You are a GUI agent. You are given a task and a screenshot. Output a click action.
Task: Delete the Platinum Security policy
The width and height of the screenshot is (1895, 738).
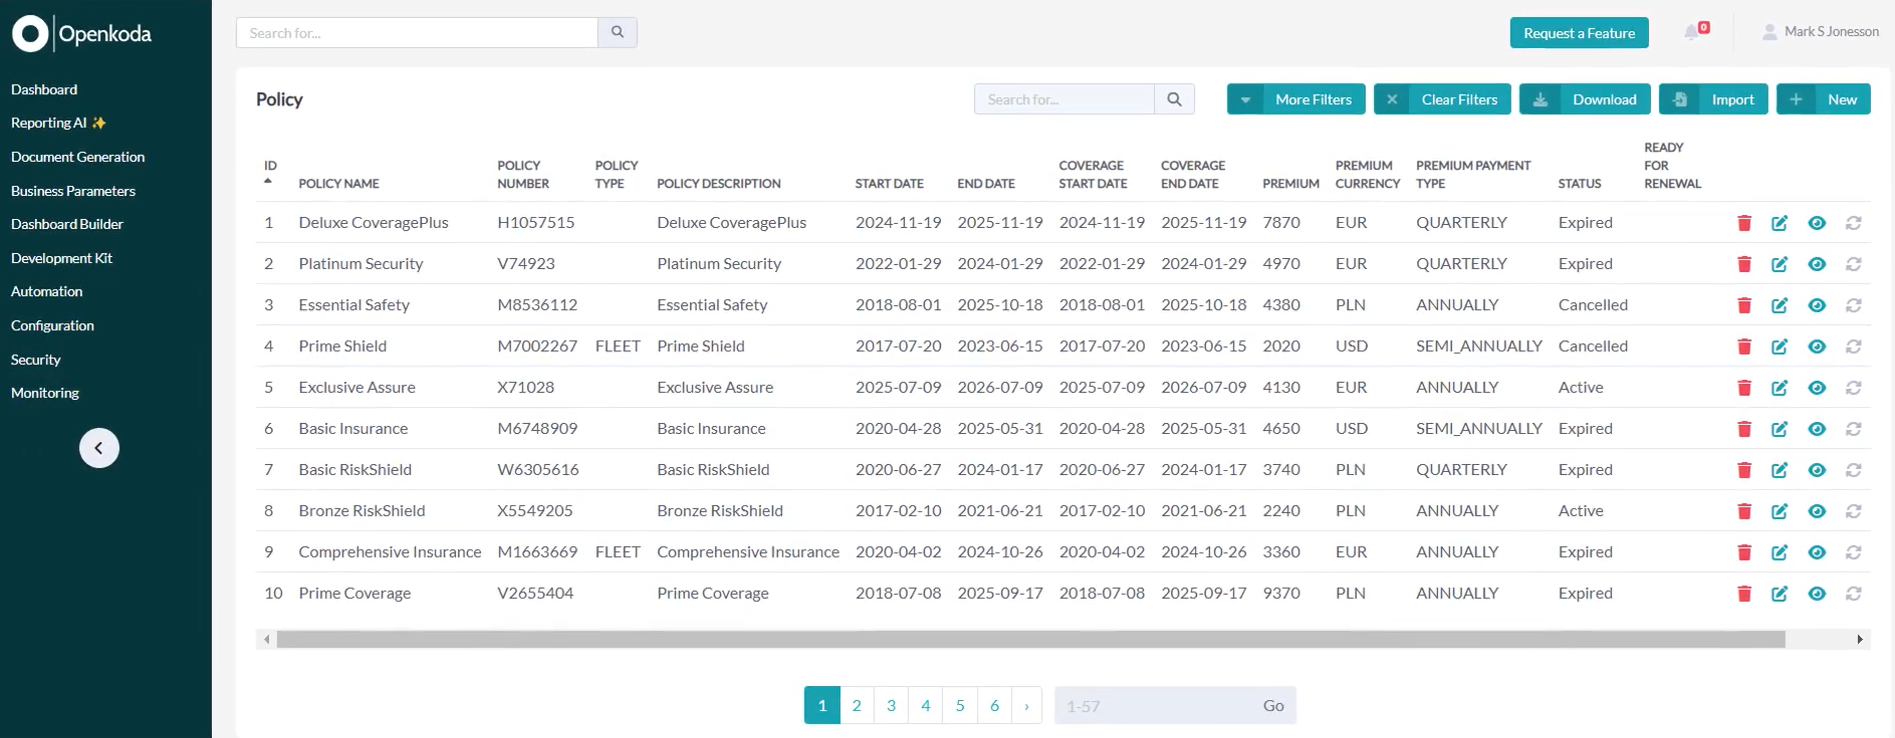pos(1744,264)
